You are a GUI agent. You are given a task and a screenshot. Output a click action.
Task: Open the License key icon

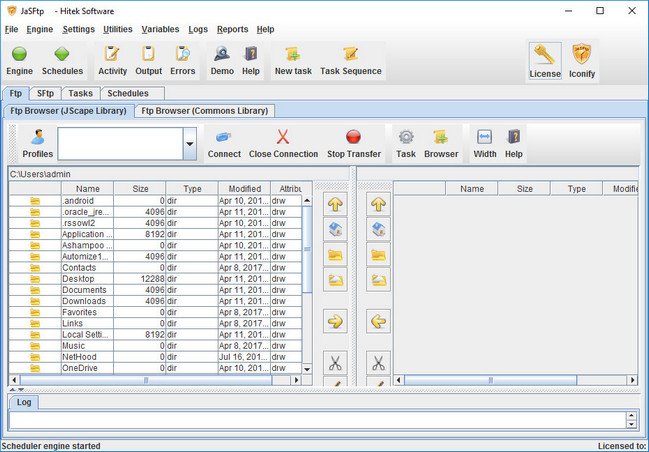pos(545,55)
